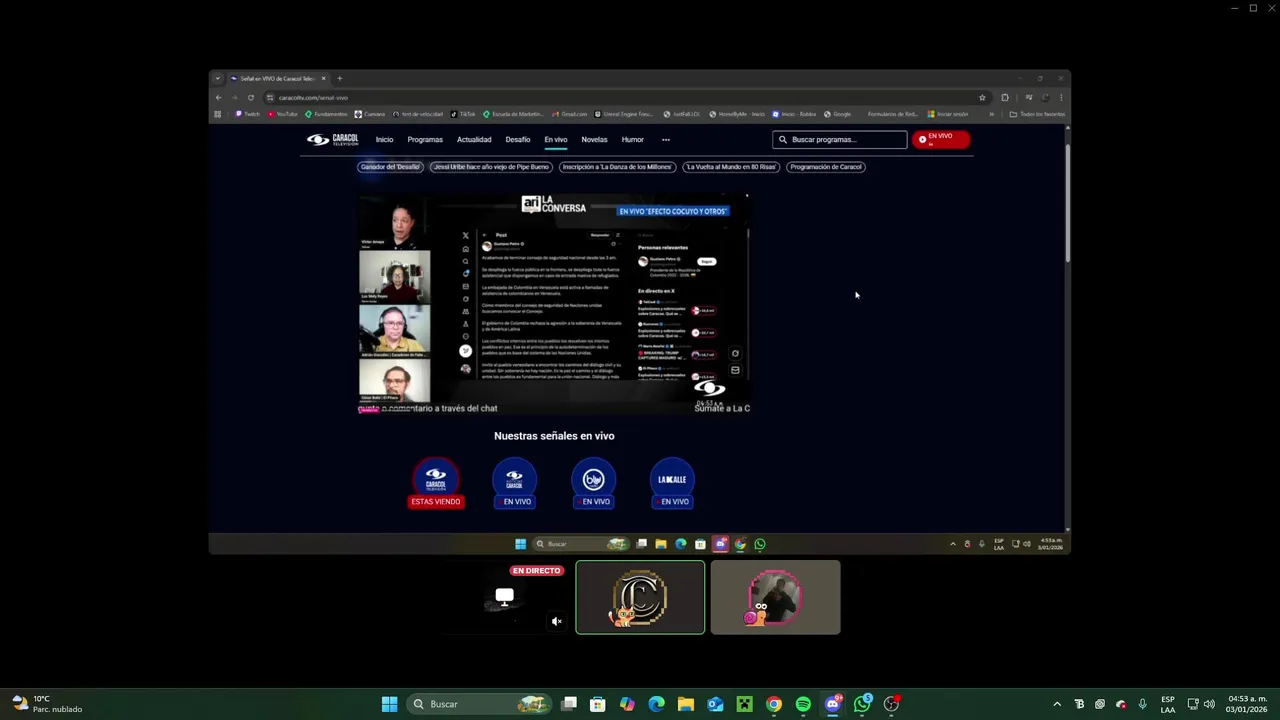Open Microsoft Edge from the taskbar
Image resolution: width=1280 pixels, height=720 pixels.
tap(656, 704)
